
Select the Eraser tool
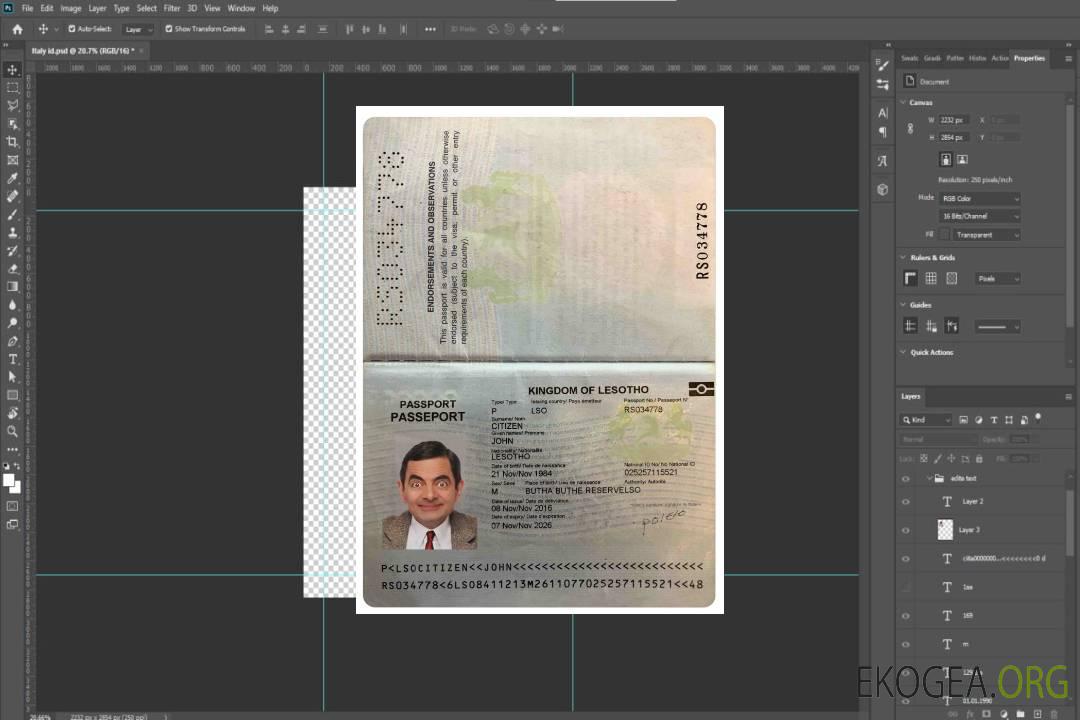(x=12, y=269)
